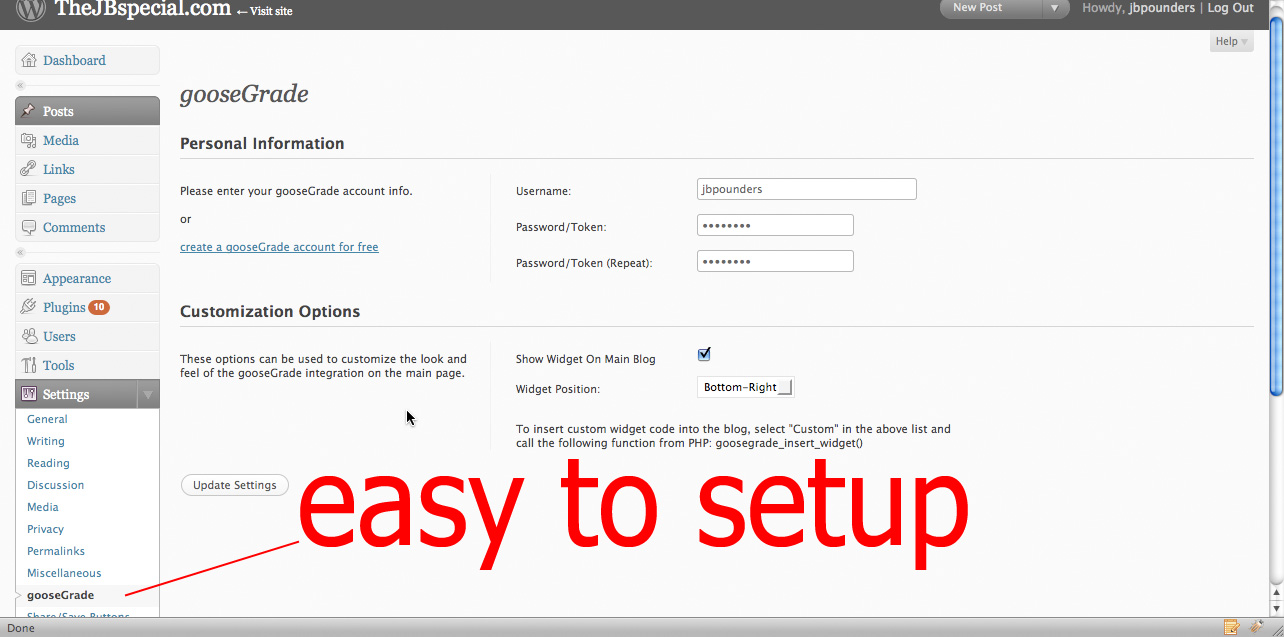1284x637 pixels.
Task: Open the New Post dropdown arrow
Action: tap(1055, 8)
